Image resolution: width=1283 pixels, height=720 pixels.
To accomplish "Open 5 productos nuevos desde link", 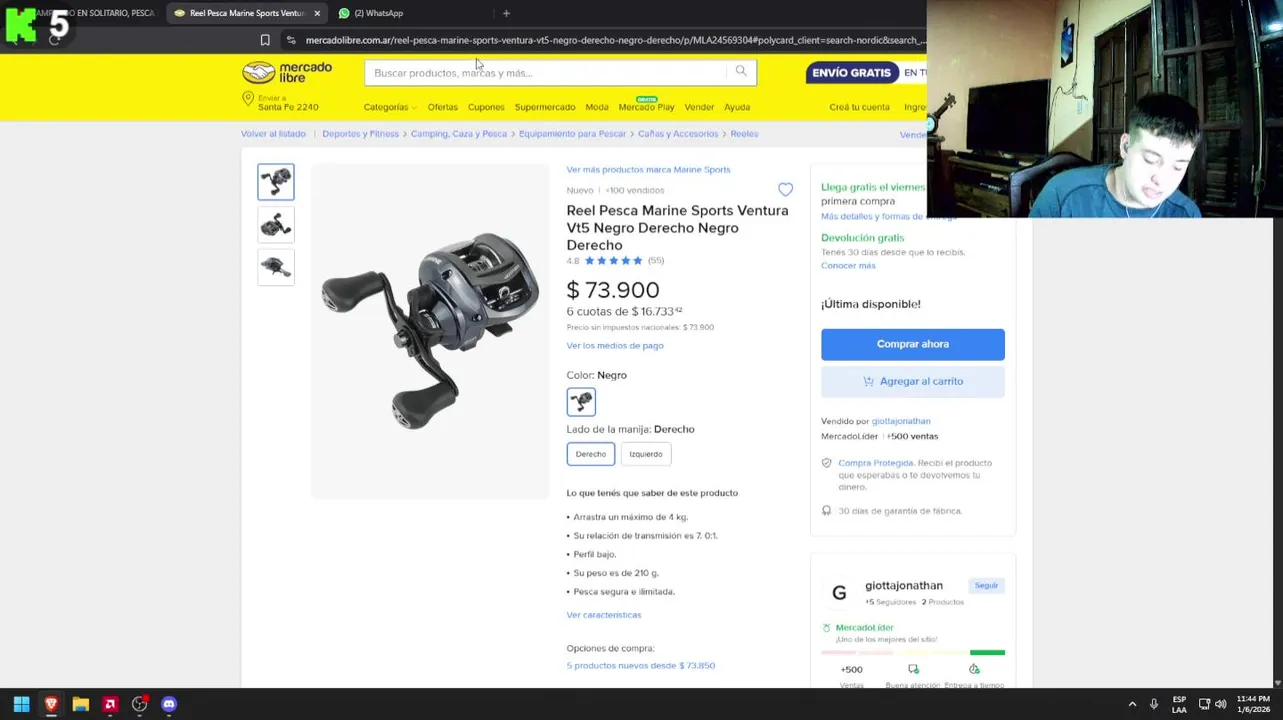I will tap(641, 665).
